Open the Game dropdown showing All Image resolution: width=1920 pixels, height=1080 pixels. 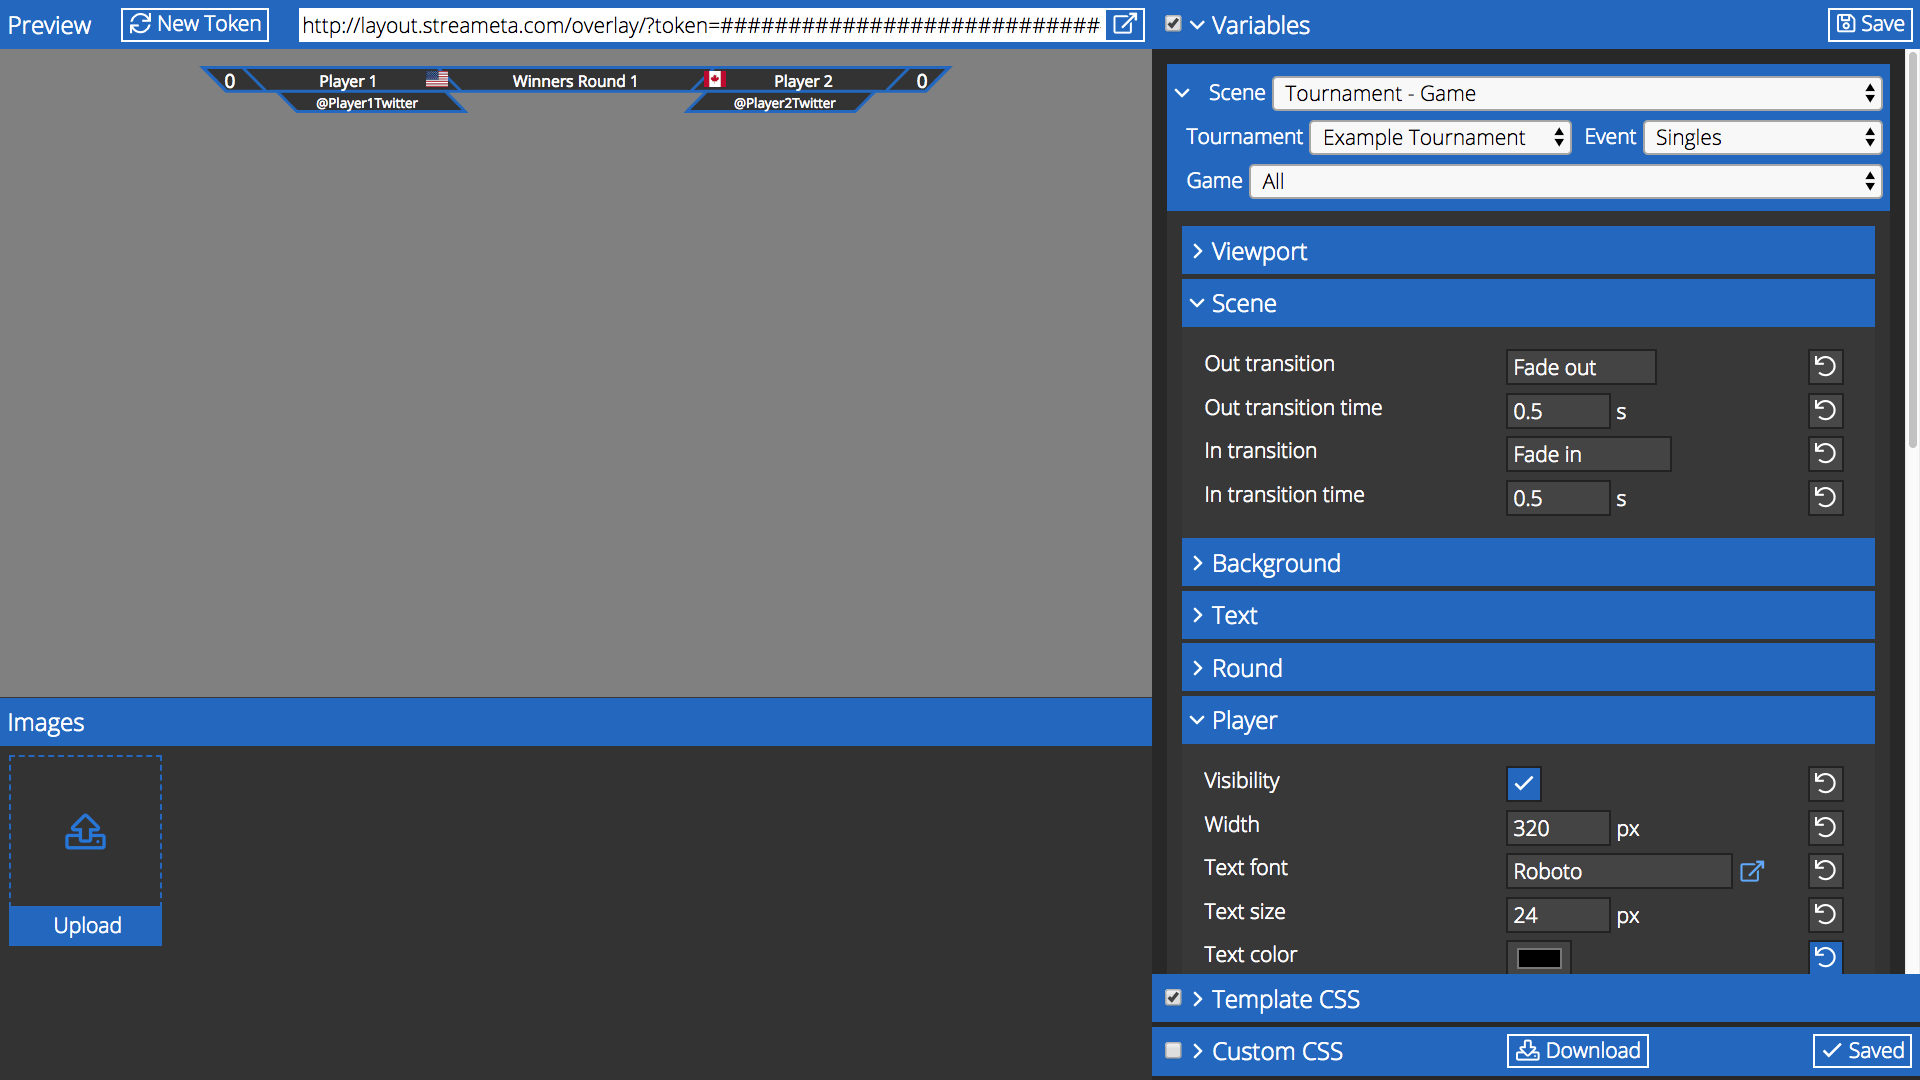coord(1565,181)
